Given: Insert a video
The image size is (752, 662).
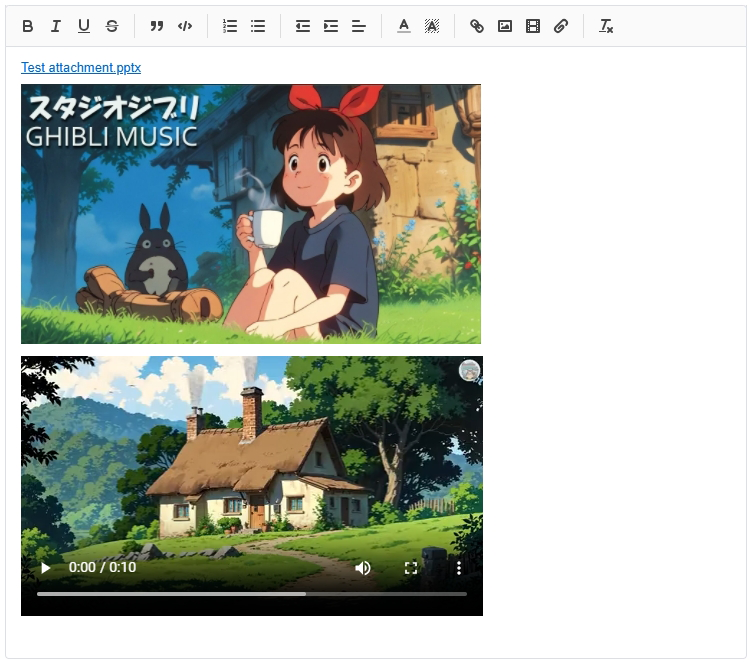Looking at the screenshot, I should [x=533, y=26].
